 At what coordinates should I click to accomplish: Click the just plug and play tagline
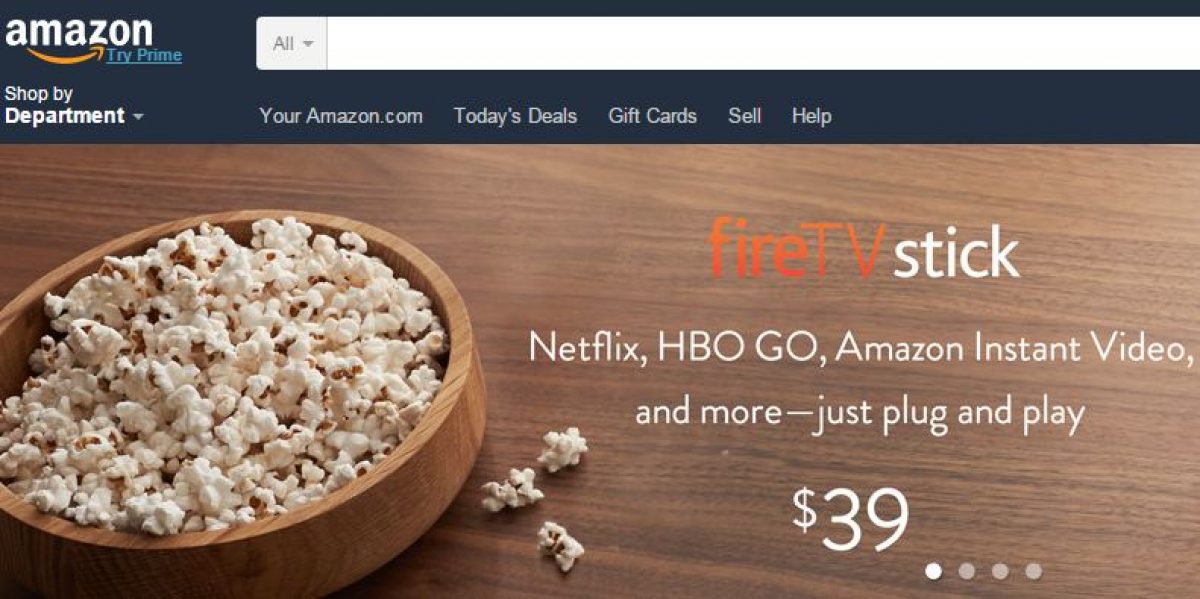pos(948,412)
